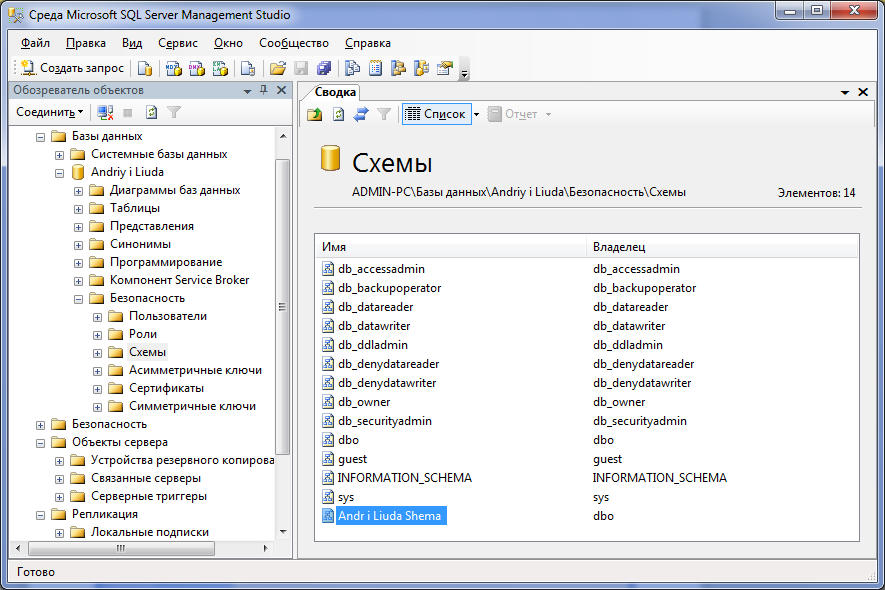The height and width of the screenshot is (590, 885).
Task: Go up one level in Summary
Action: point(314,115)
